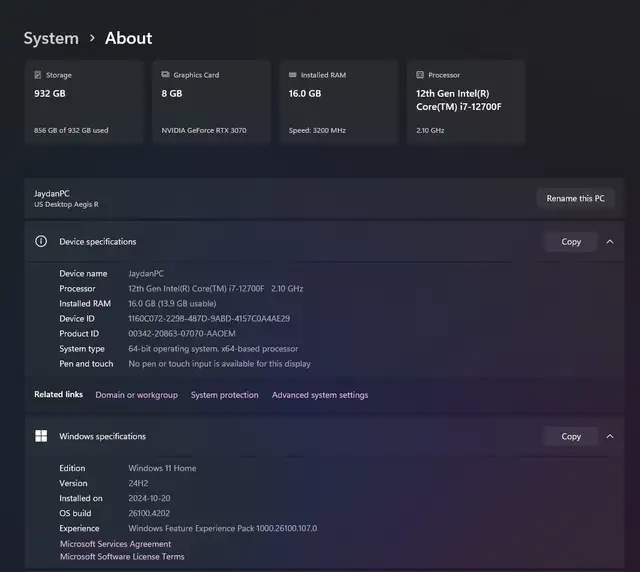Open the Graphics Card 8 GB card
The width and height of the screenshot is (640, 572).
coord(211,102)
